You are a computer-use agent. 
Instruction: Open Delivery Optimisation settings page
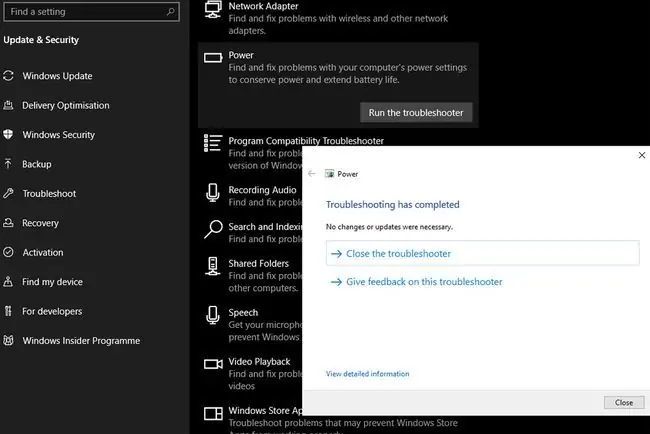click(65, 105)
